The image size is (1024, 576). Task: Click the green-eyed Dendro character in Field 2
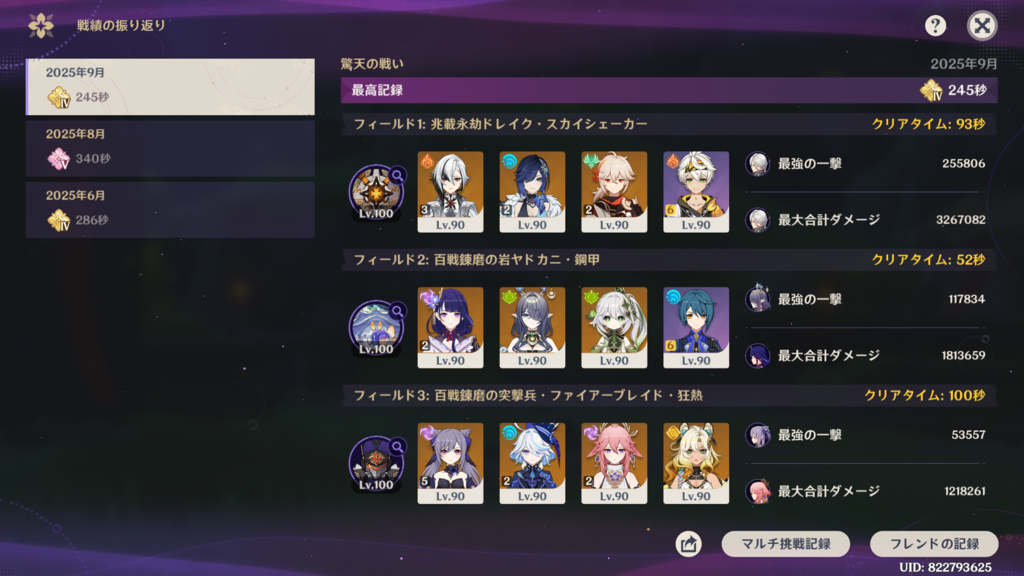(614, 328)
